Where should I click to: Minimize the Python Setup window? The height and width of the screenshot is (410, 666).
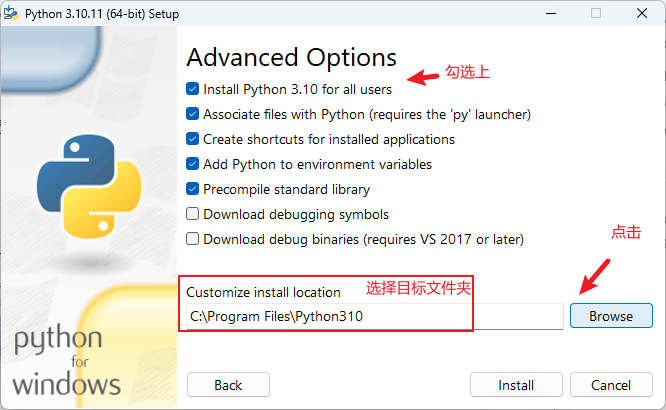tap(551, 13)
